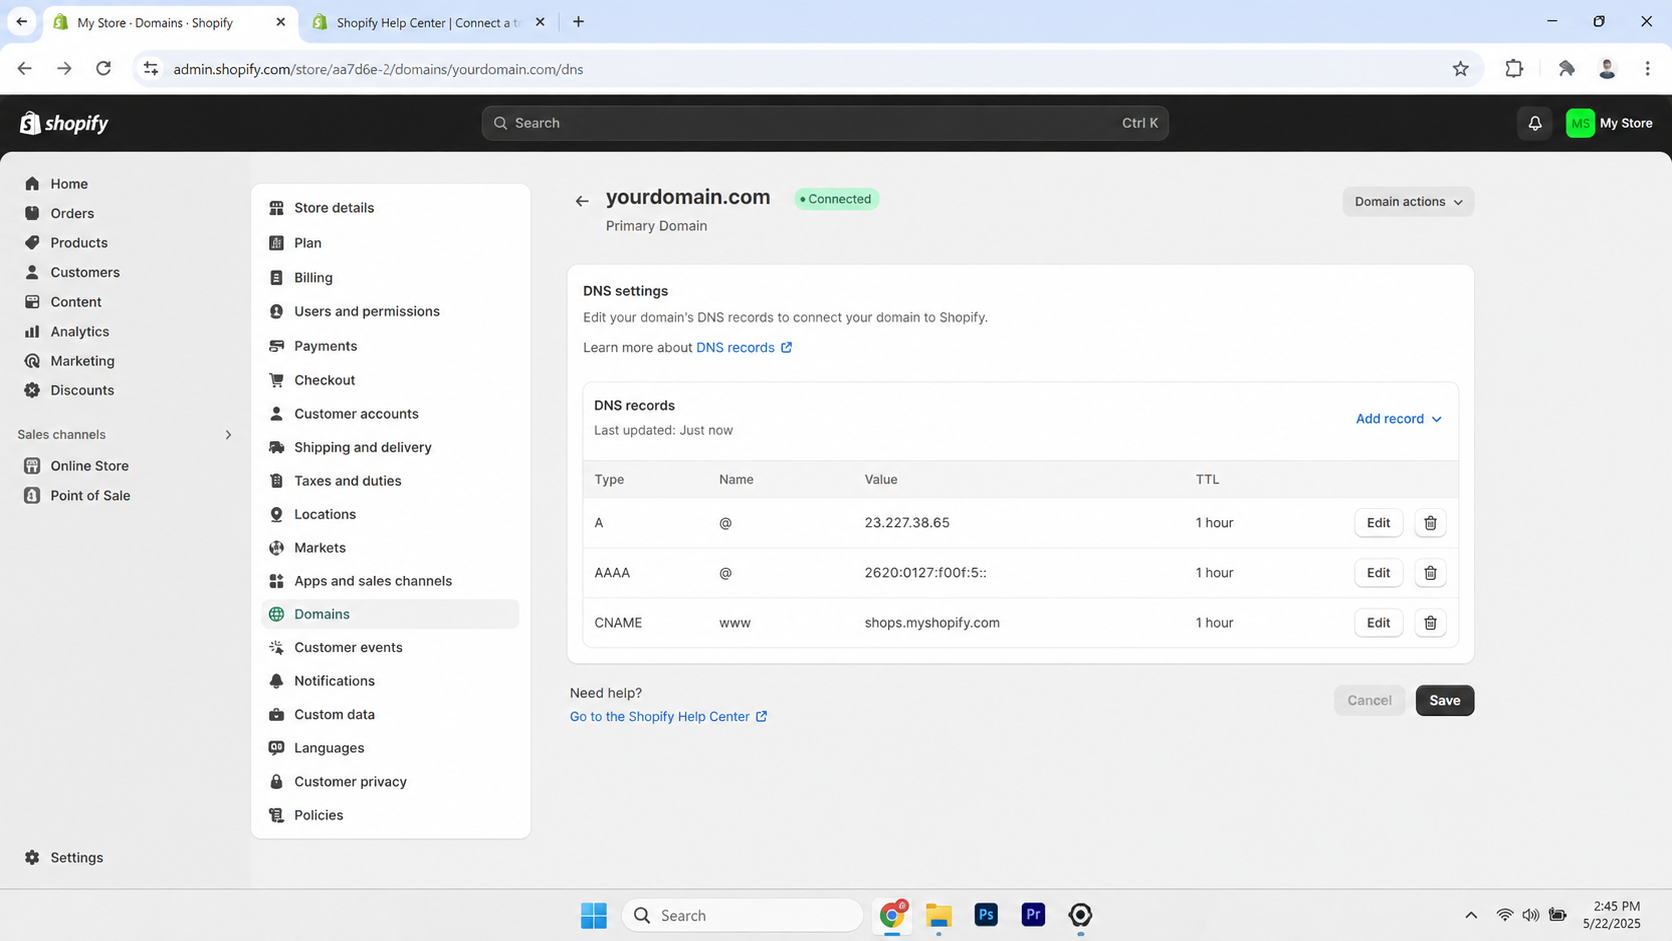Reload the page in the browser
Screen dimensions: 1672x941
pos(103,69)
